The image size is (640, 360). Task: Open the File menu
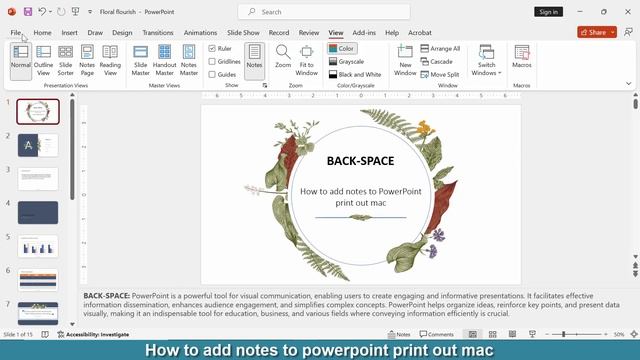(x=16, y=33)
